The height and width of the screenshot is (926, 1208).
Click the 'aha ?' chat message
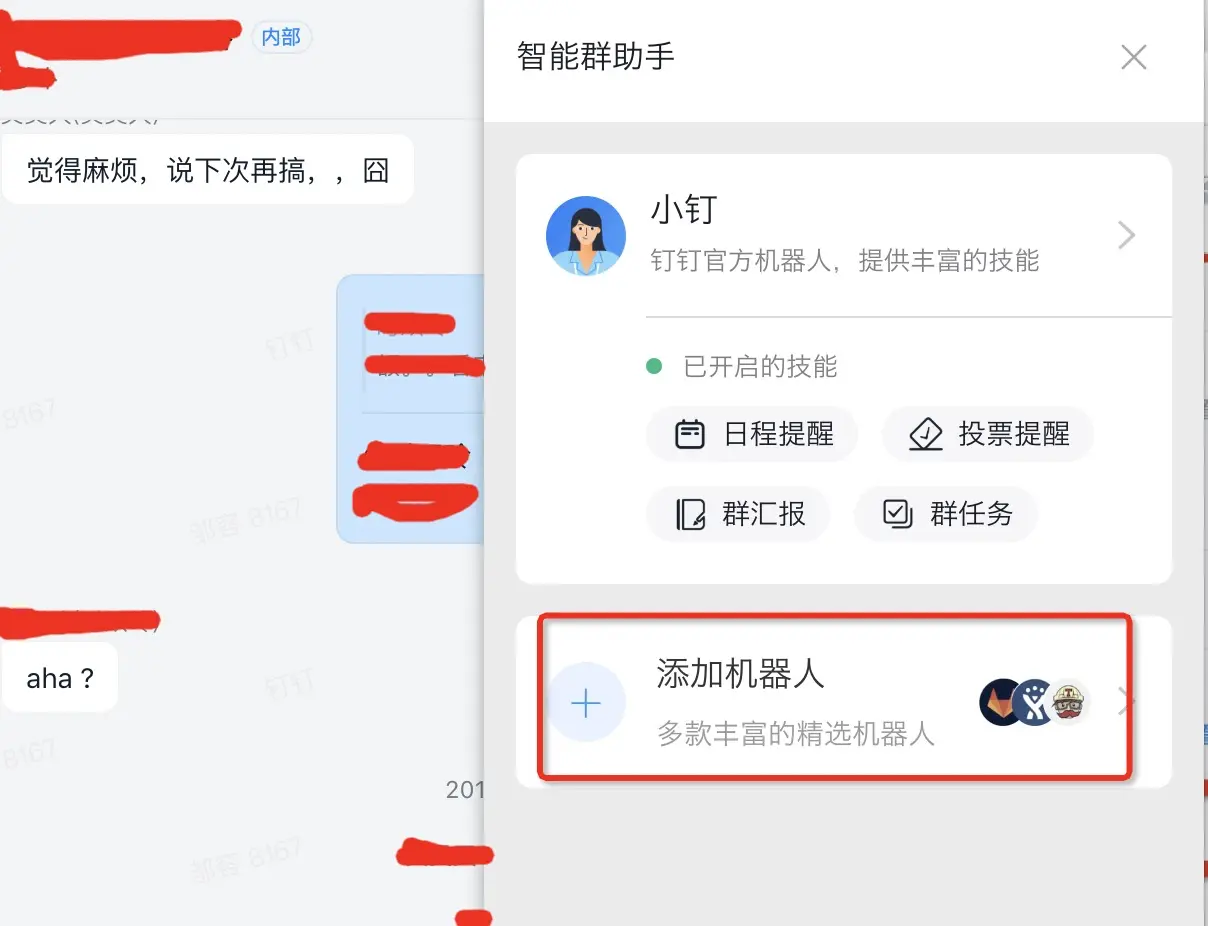[60, 679]
